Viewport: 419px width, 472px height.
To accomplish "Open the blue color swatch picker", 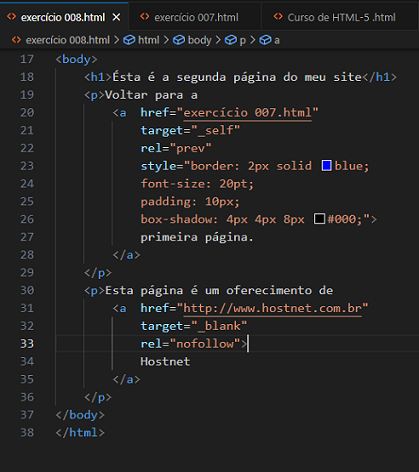I will pyautogui.click(x=326, y=166).
